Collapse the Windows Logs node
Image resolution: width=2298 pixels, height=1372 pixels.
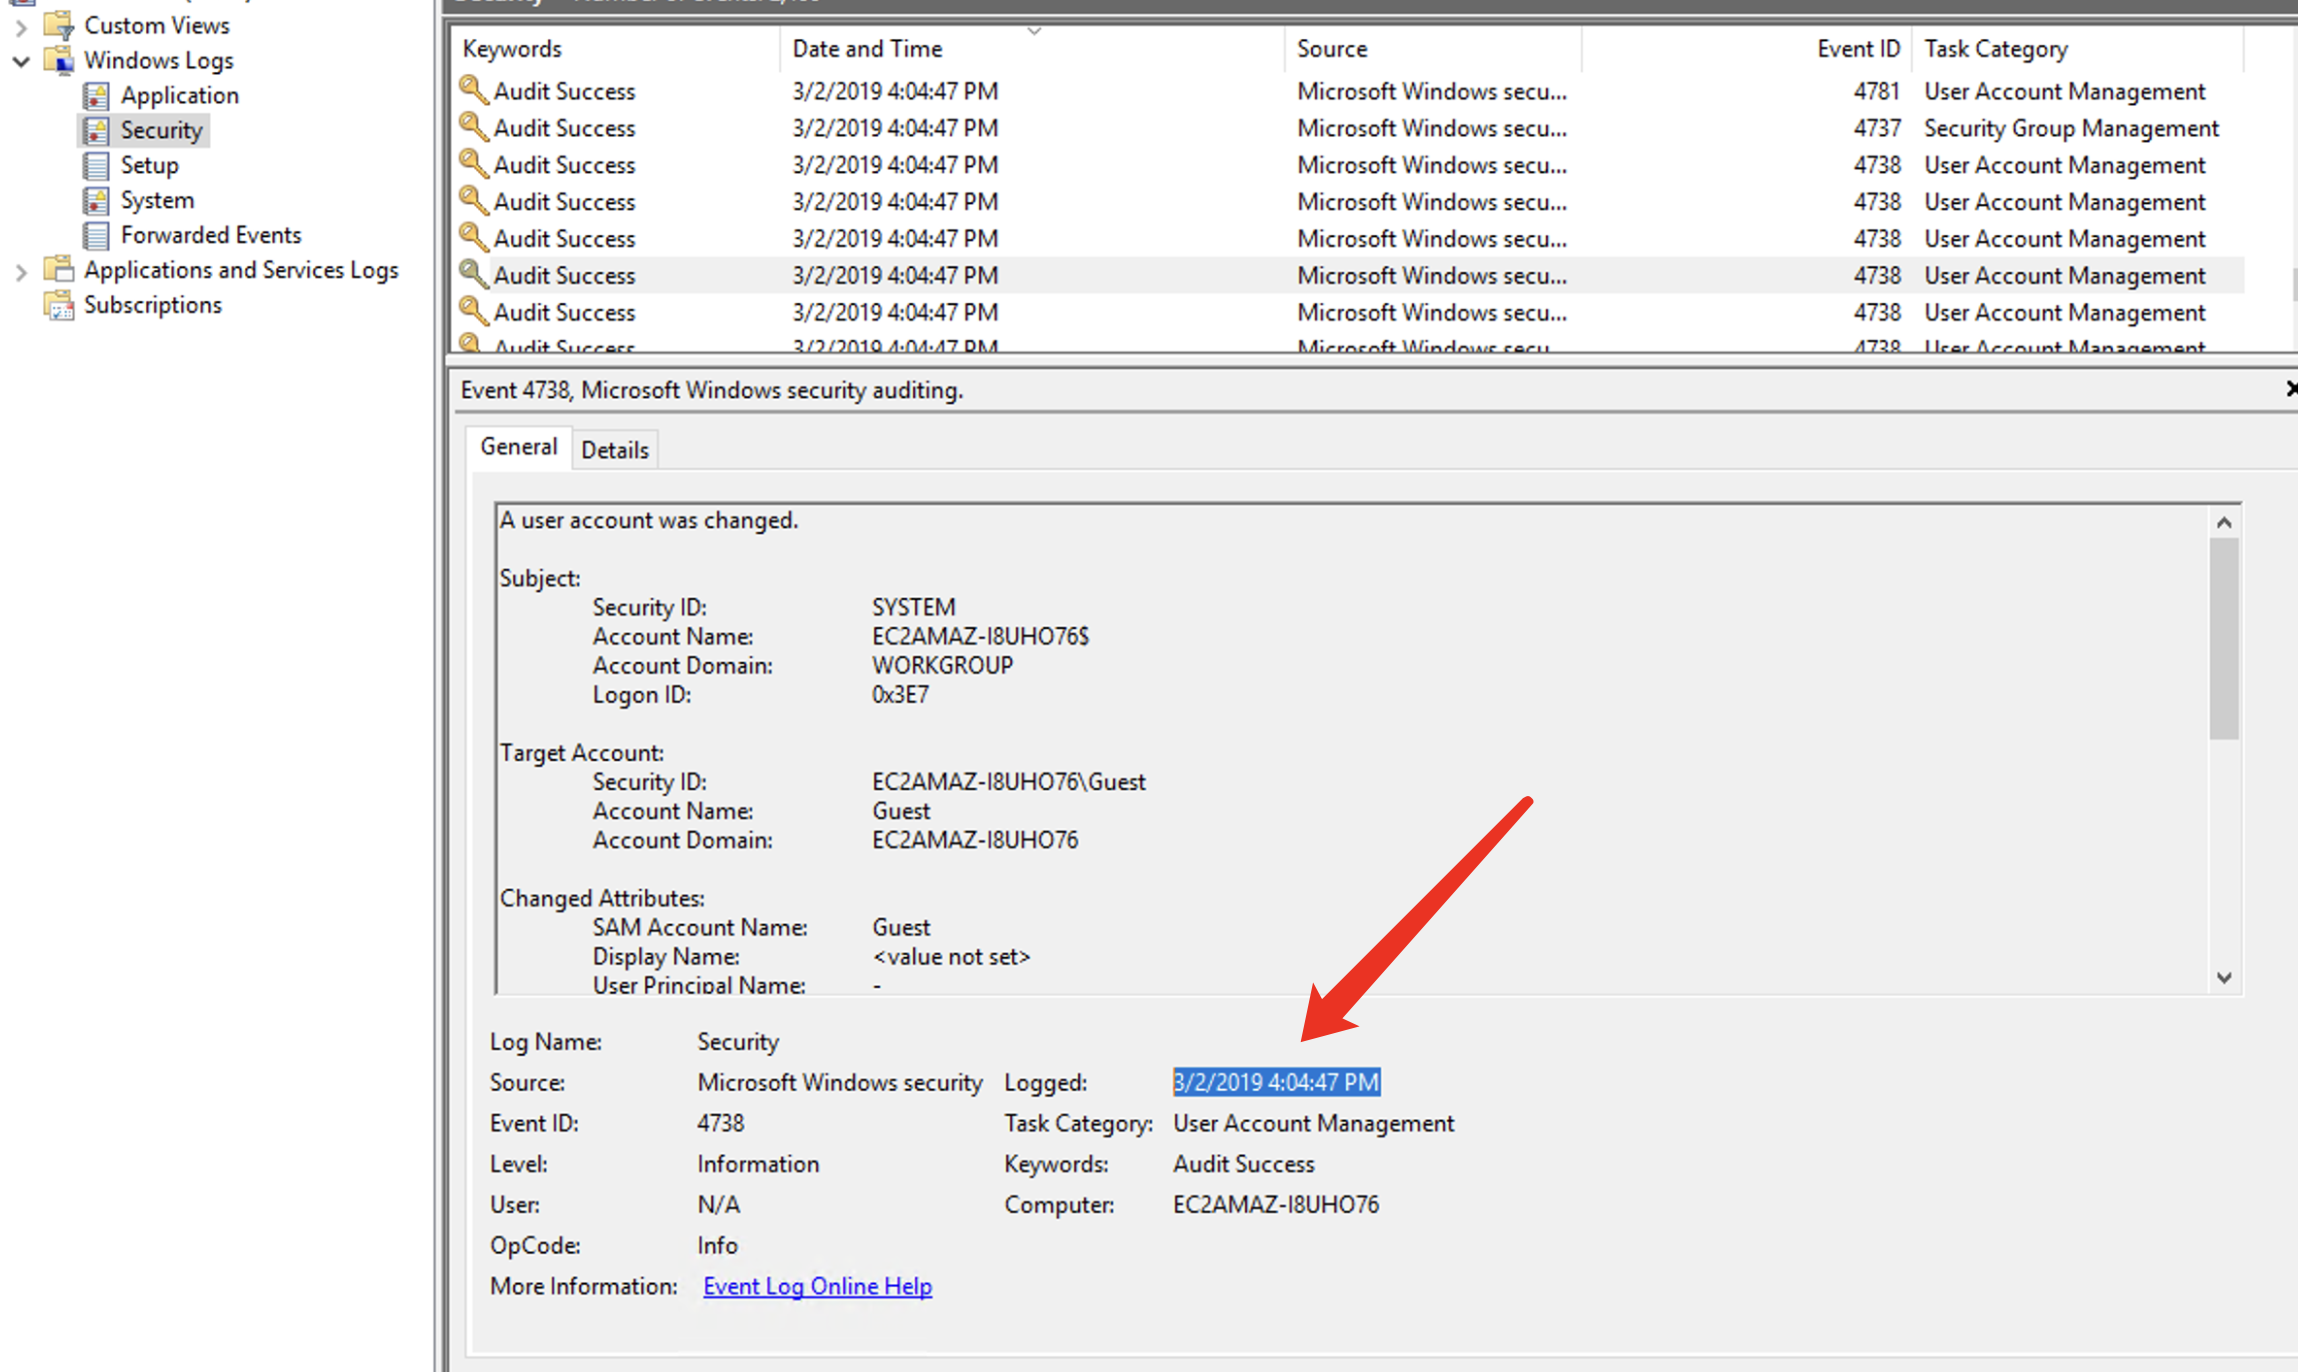click(x=21, y=61)
